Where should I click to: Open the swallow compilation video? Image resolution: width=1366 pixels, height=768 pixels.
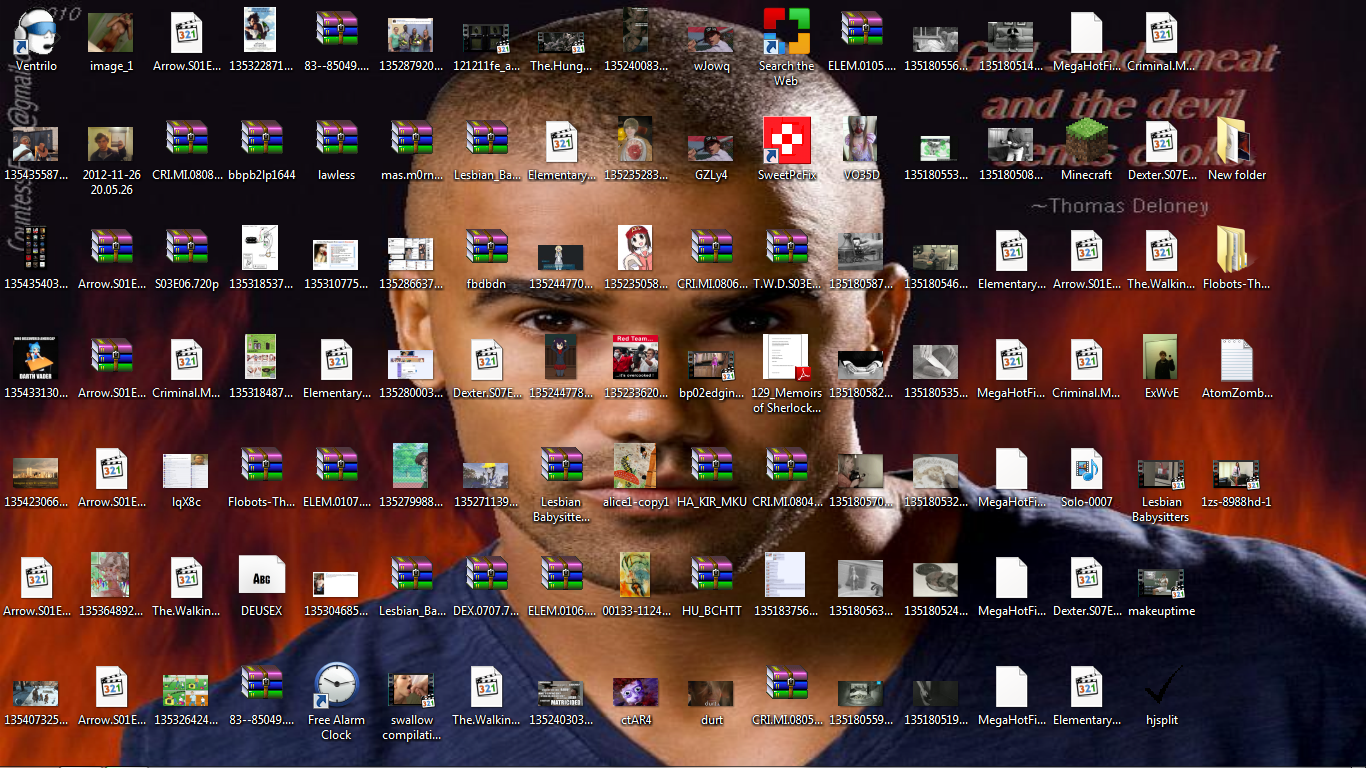(411, 690)
